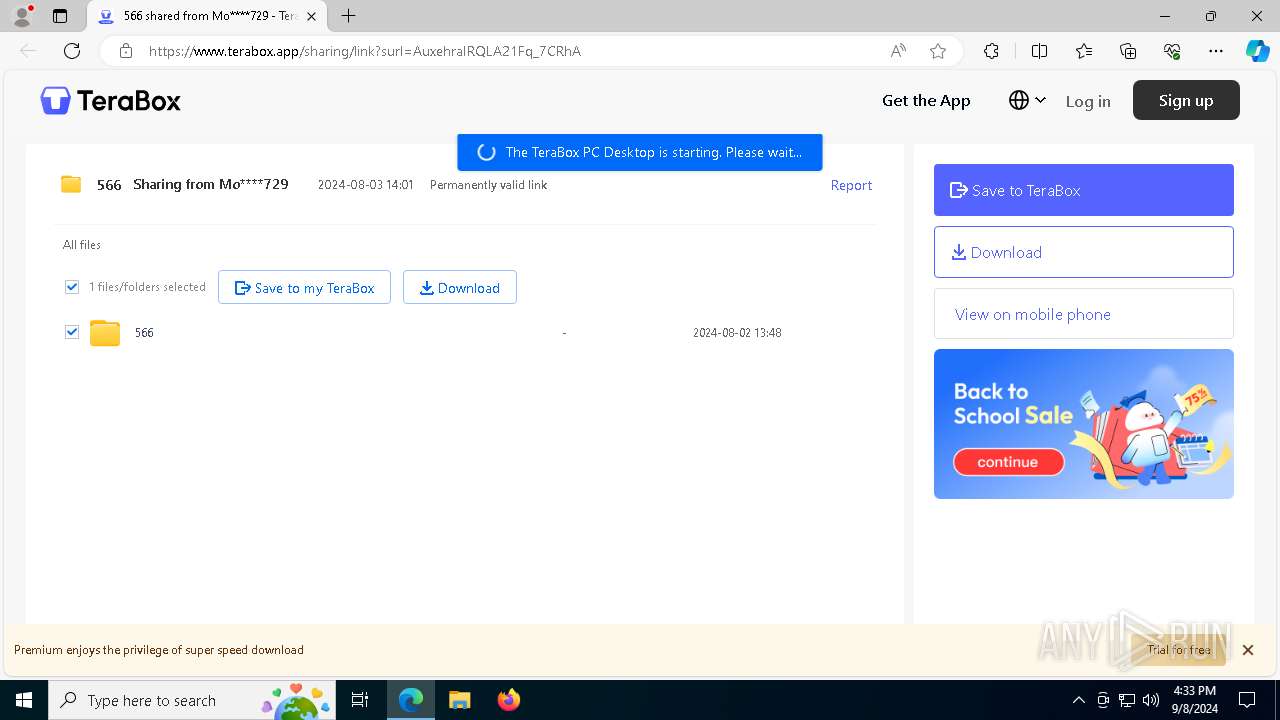The height and width of the screenshot is (720, 1280).
Task: Open Browser essentials icon
Action: (1172, 51)
